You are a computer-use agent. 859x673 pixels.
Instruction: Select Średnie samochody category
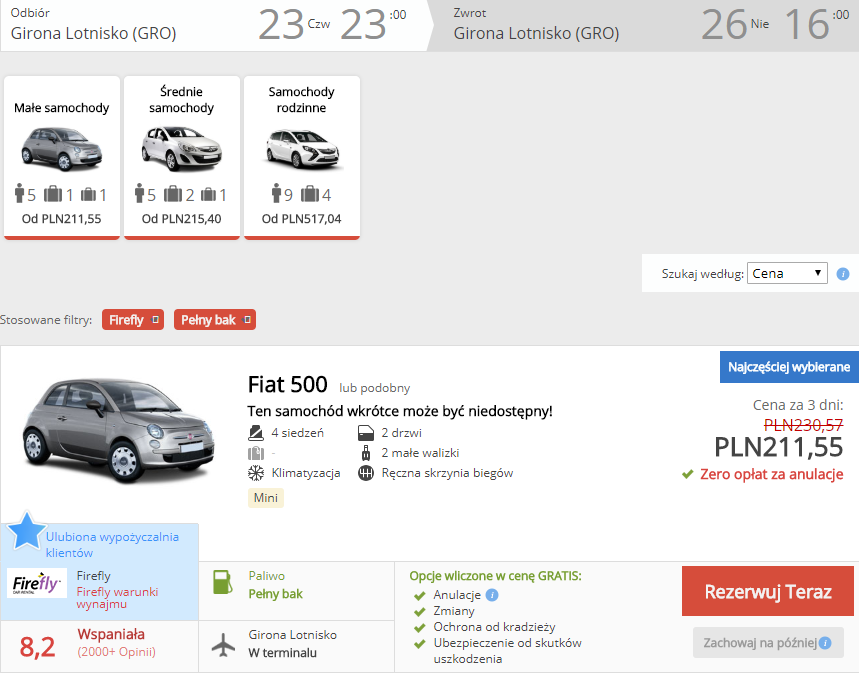[x=182, y=158]
